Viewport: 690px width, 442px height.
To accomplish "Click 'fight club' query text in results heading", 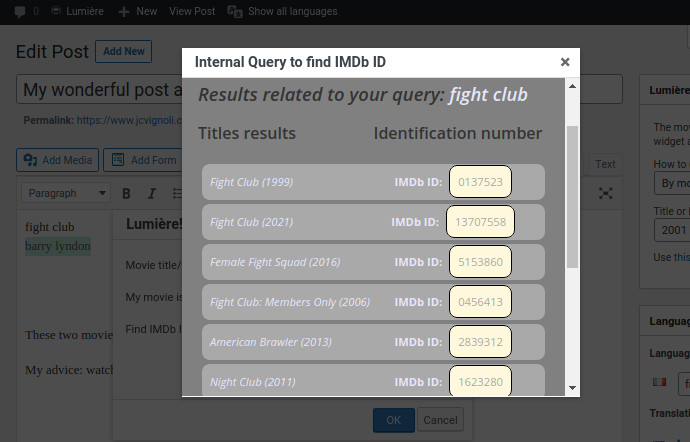I will coord(488,95).
